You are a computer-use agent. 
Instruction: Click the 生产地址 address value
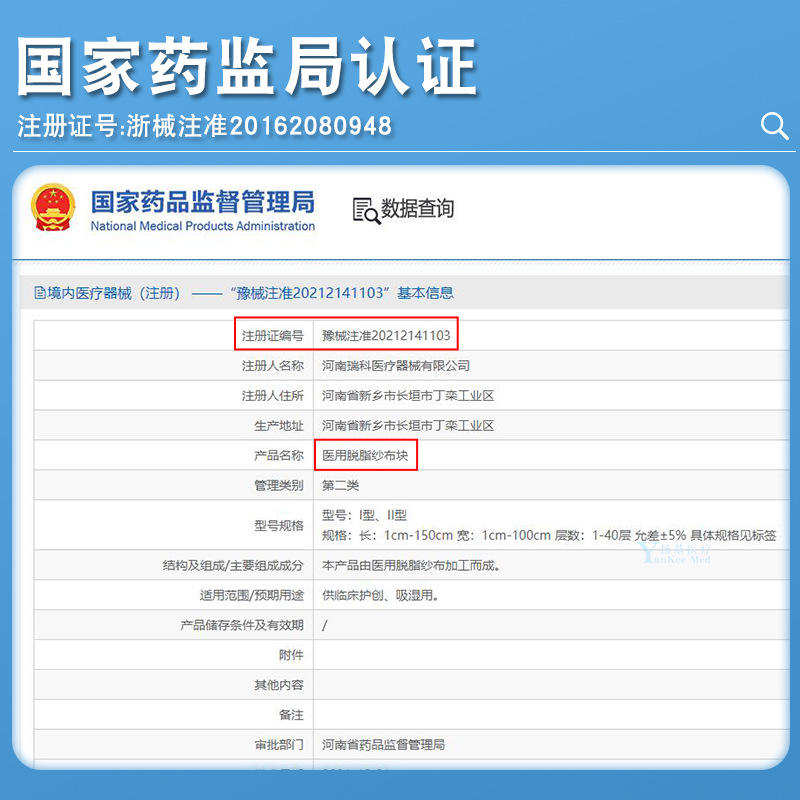point(408,426)
